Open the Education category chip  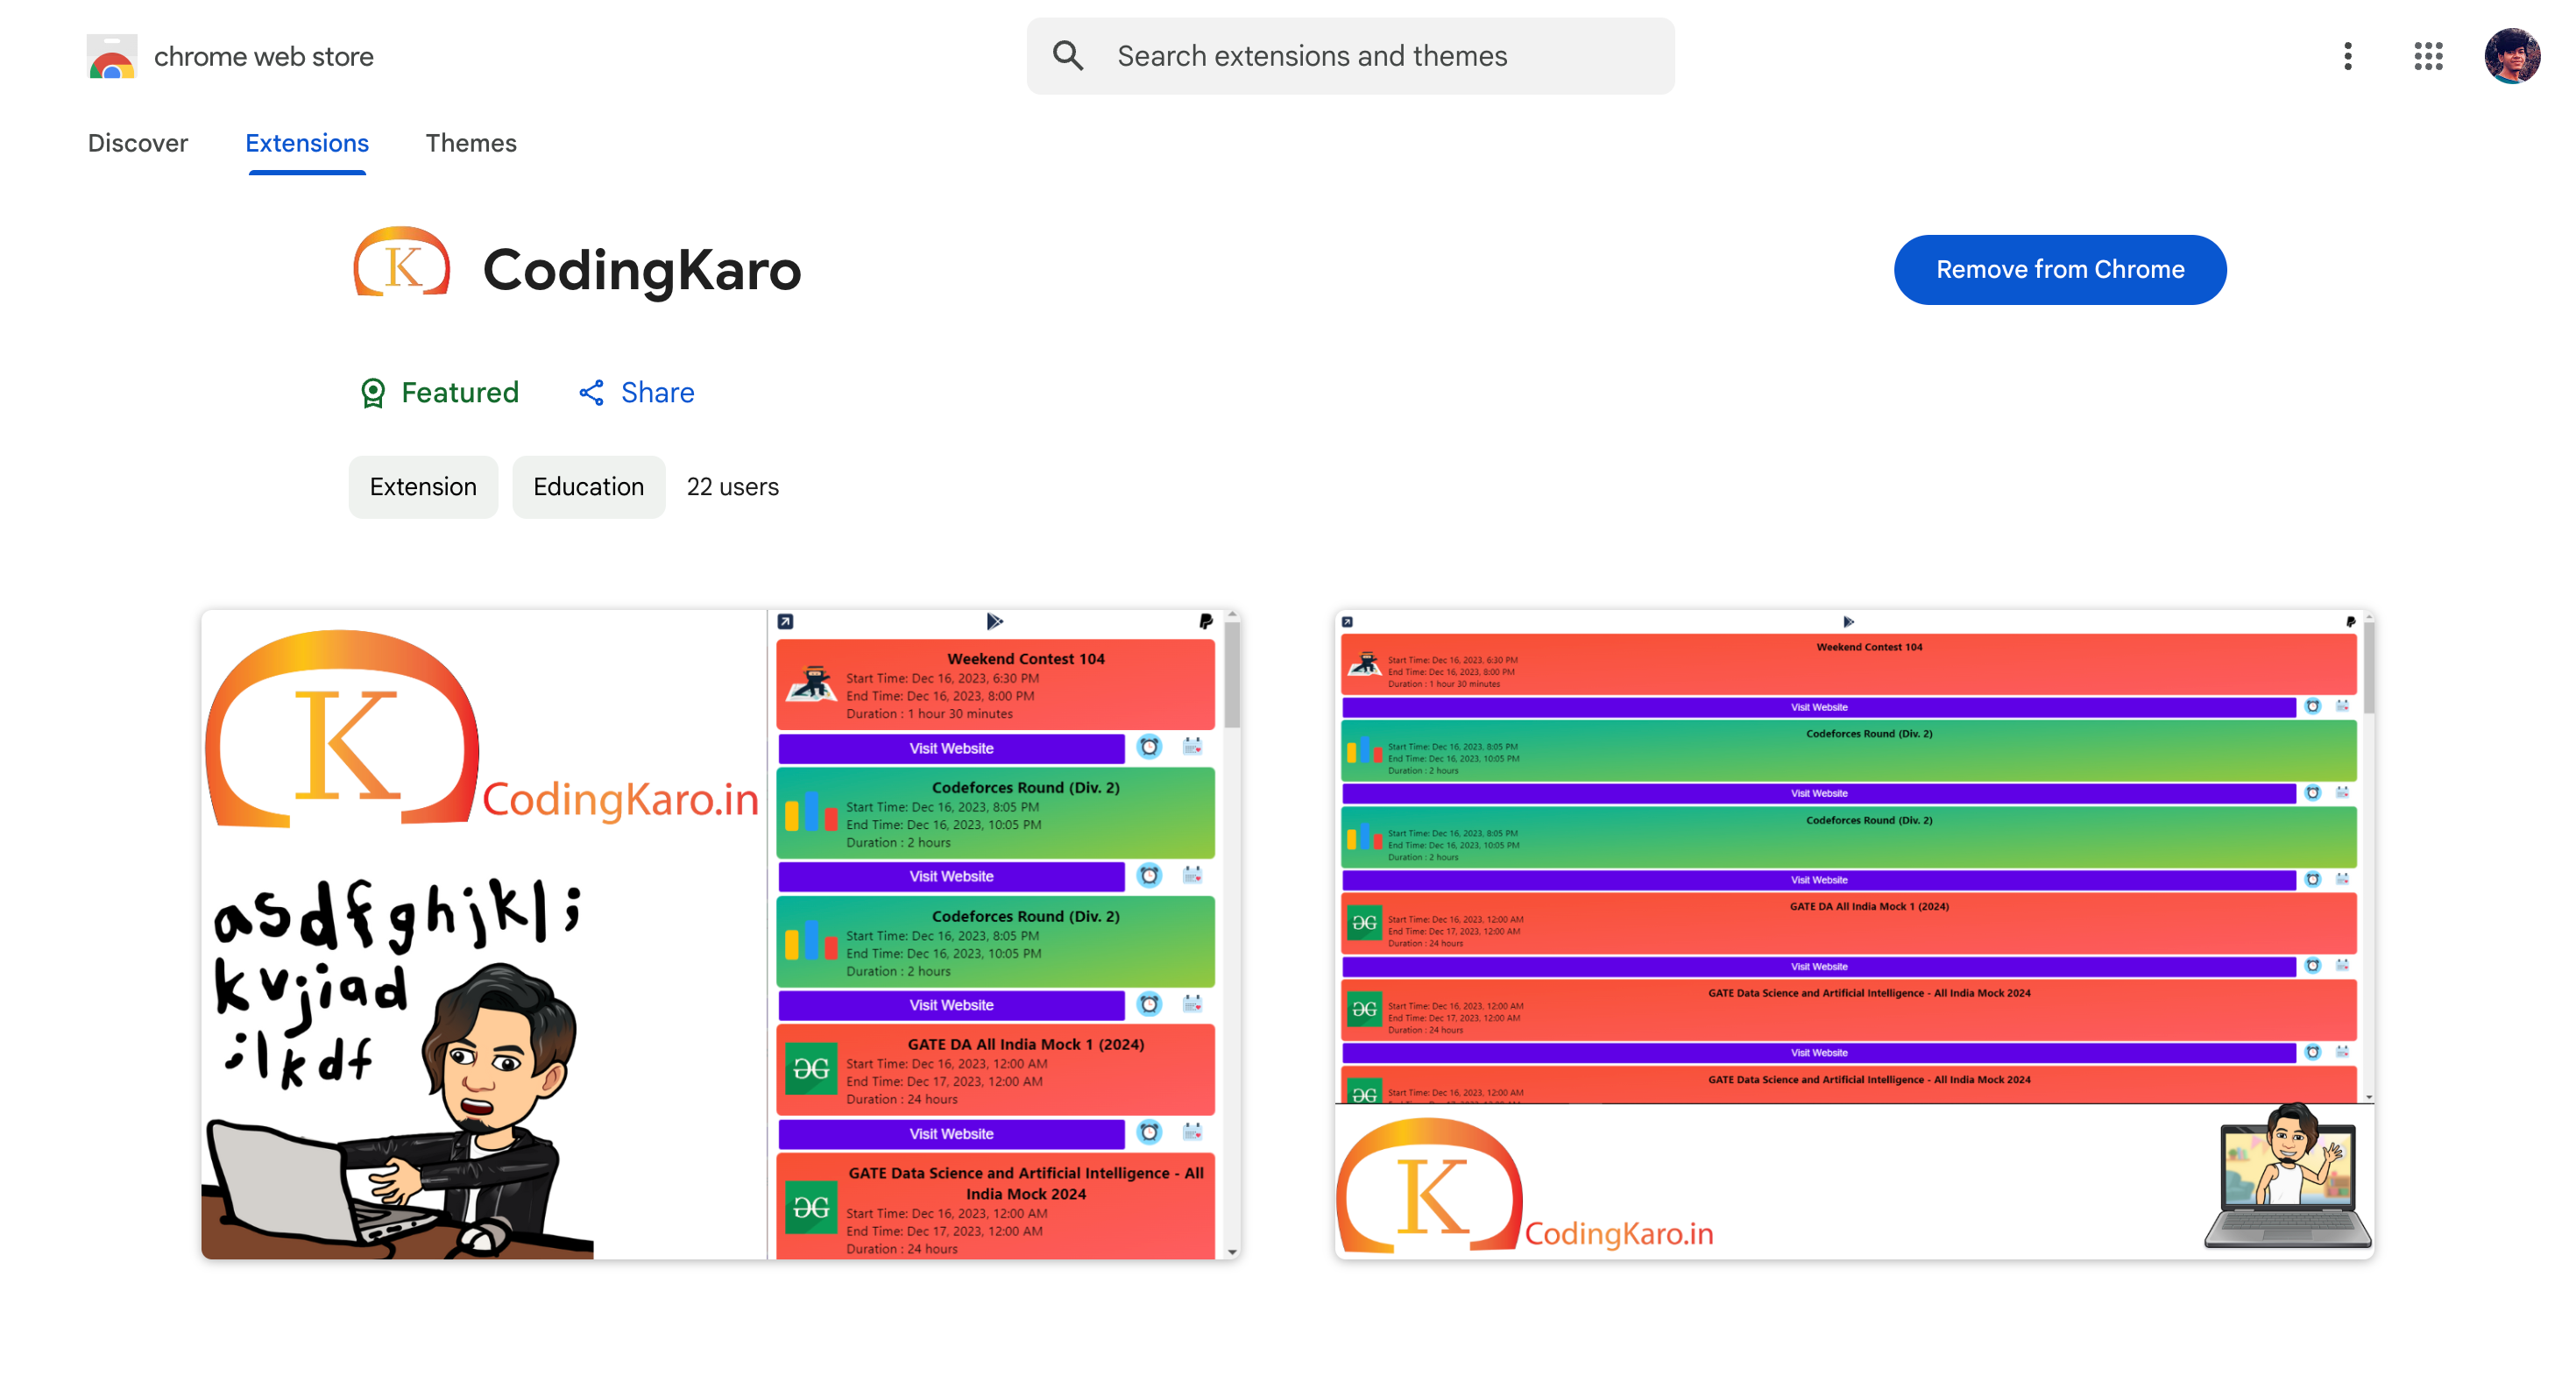[x=588, y=487]
